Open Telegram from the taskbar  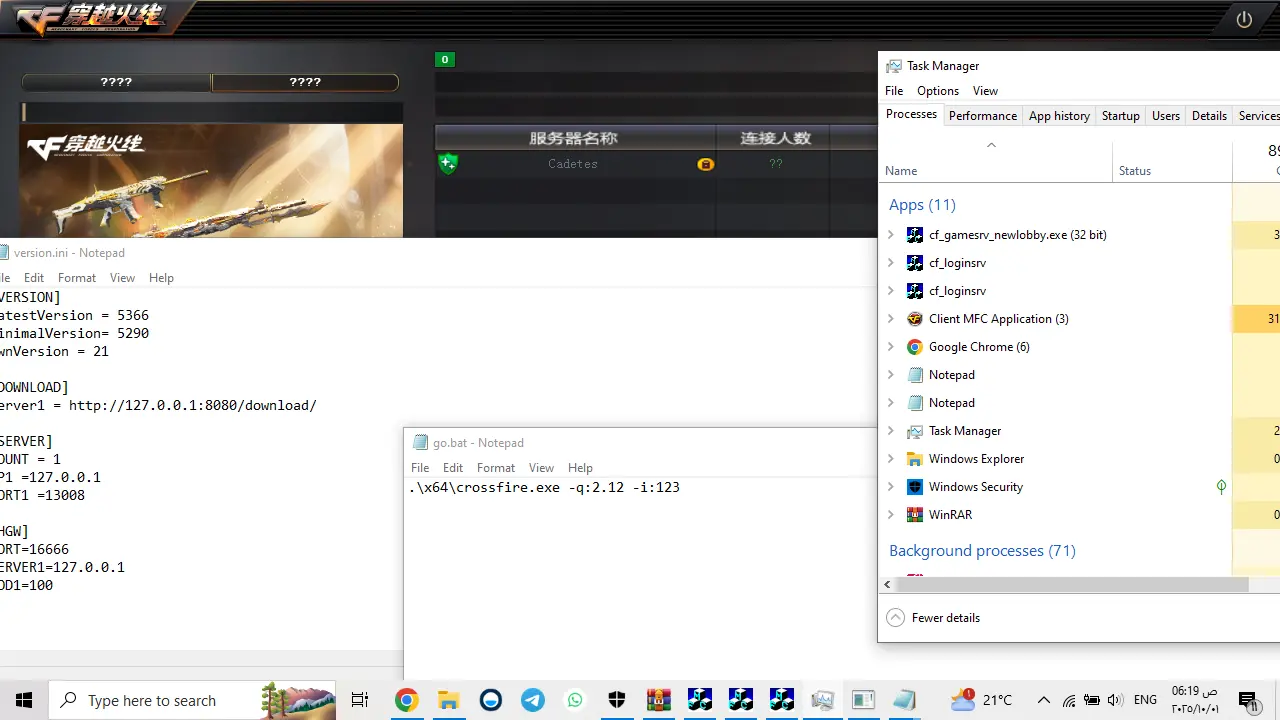[x=533, y=700]
